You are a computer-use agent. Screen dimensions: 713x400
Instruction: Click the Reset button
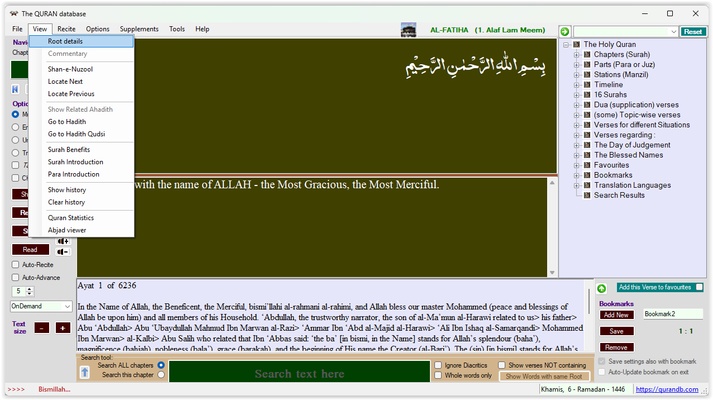click(693, 31)
